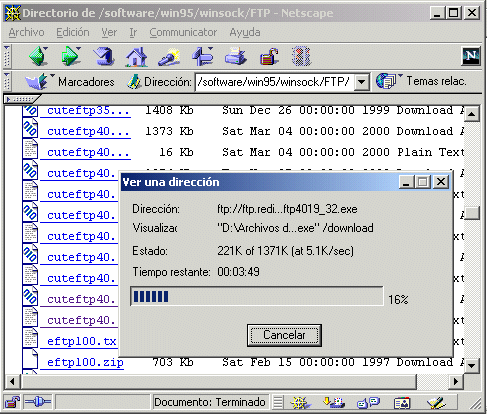Image resolution: width=487 pixels, height=414 pixels.
Task: Open the Marcadores bookmarks icon
Action: coord(37,81)
